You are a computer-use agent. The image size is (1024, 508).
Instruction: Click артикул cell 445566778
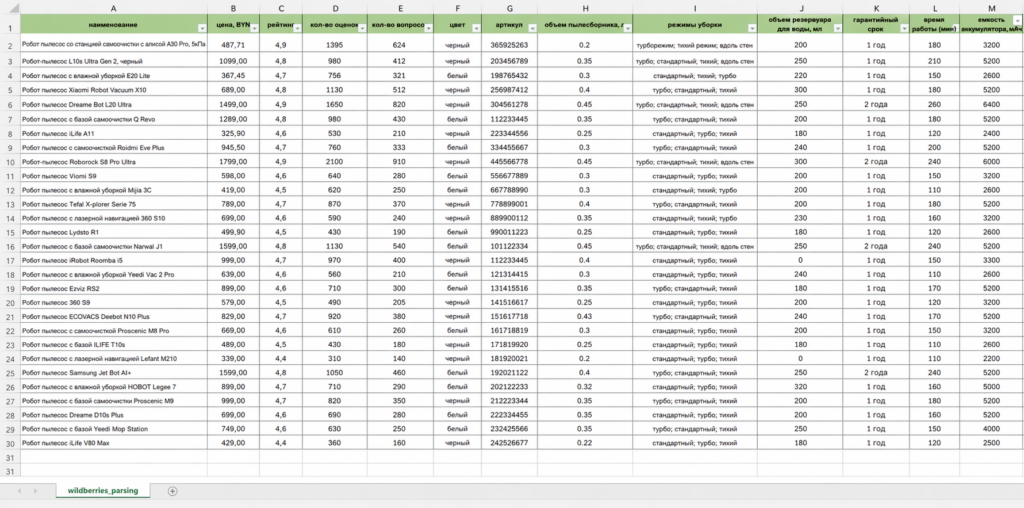coord(509,162)
